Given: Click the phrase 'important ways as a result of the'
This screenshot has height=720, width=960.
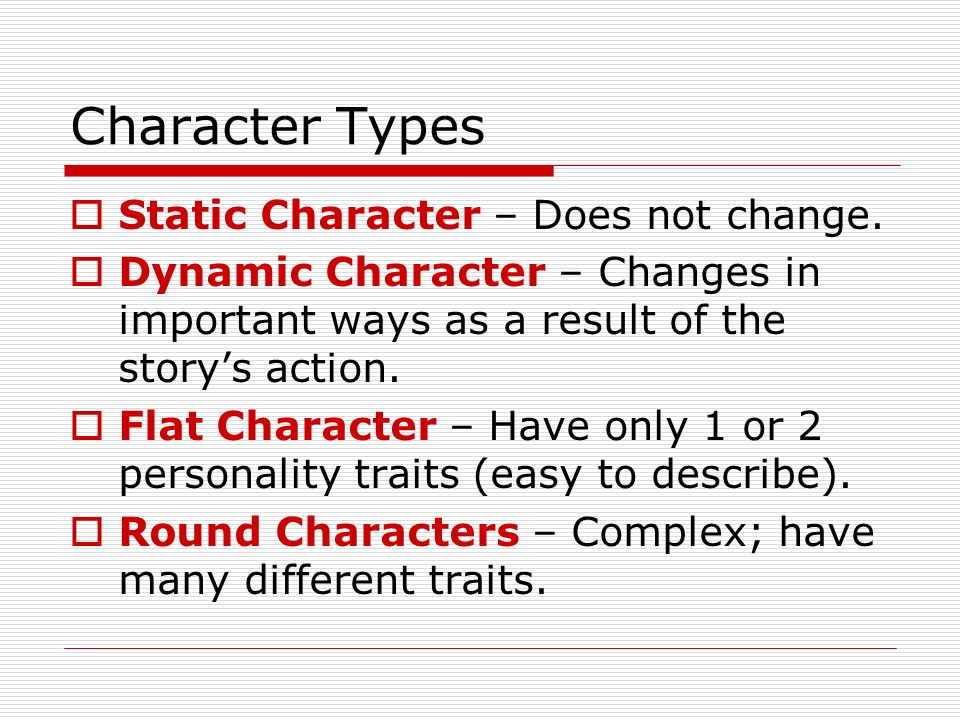Looking at the screenshot, I should tap(452, 321).
